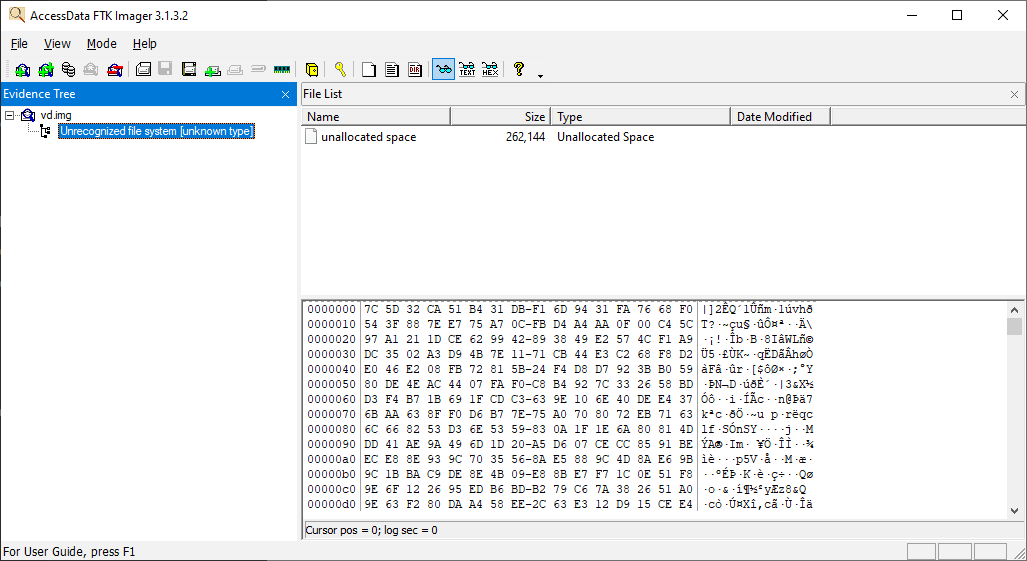Viewport: 1027px width, 561px height.
Task: Click Export Logical Image (AD1) icon
Action: [x=189, y=69]
